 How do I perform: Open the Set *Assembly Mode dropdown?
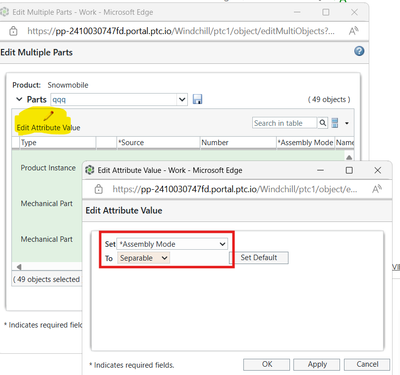(x=172, y=244)
